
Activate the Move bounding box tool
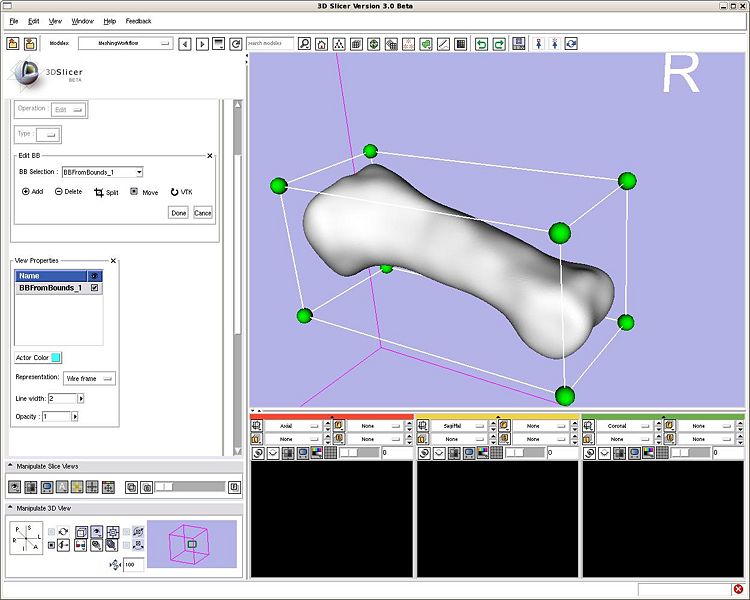[134, 191]
